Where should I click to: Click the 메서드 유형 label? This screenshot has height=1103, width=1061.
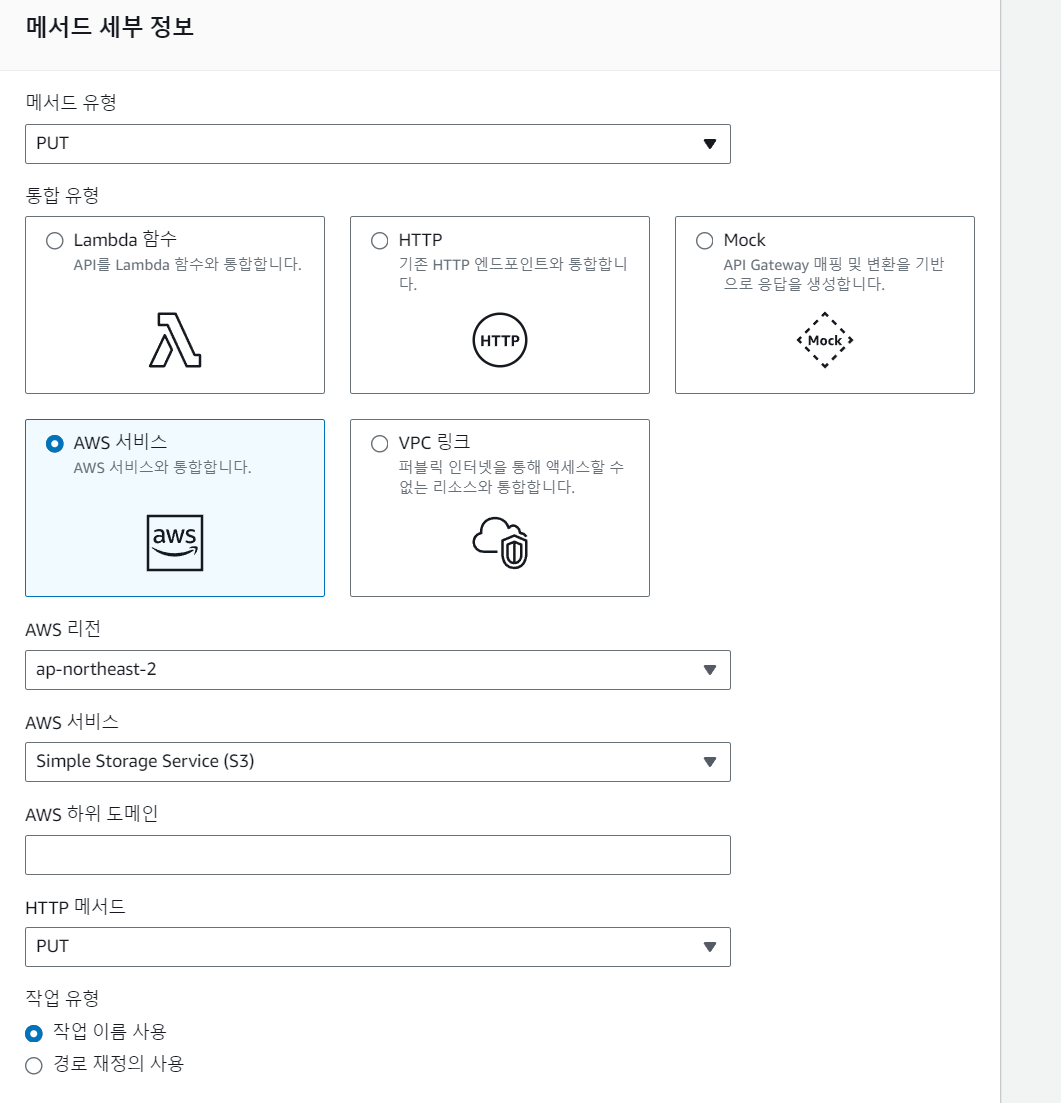[x=71, y=103]
